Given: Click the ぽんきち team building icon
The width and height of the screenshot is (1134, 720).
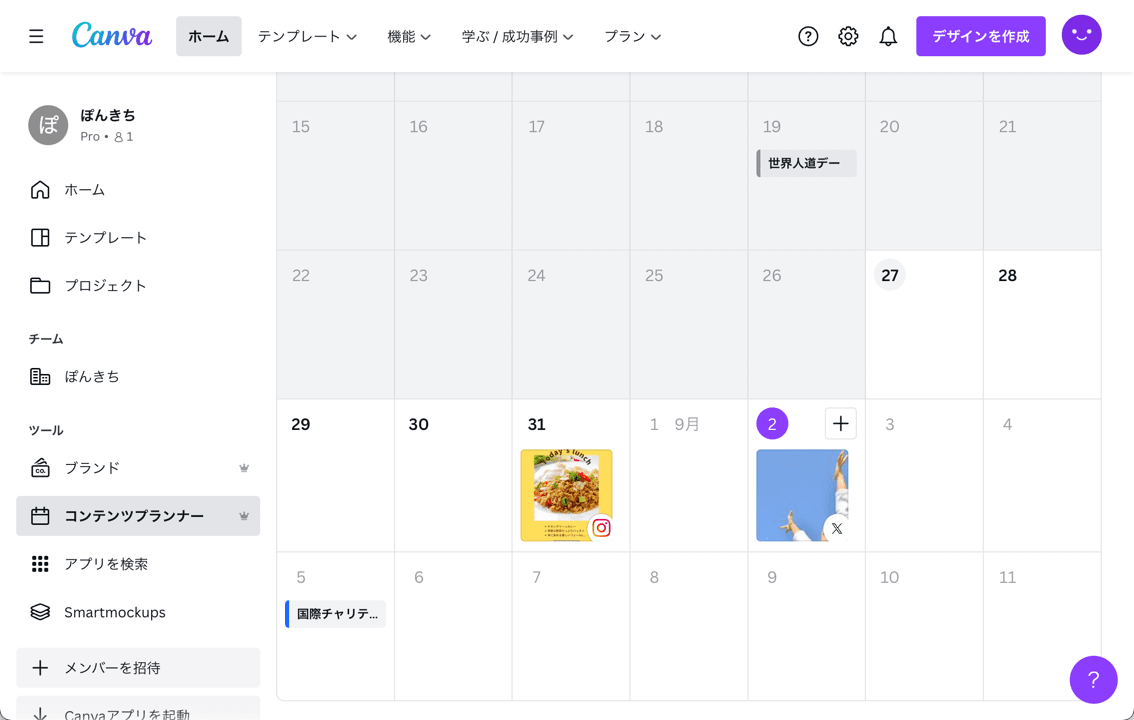Looking at the screenshot, I should (x=40, y=377).
